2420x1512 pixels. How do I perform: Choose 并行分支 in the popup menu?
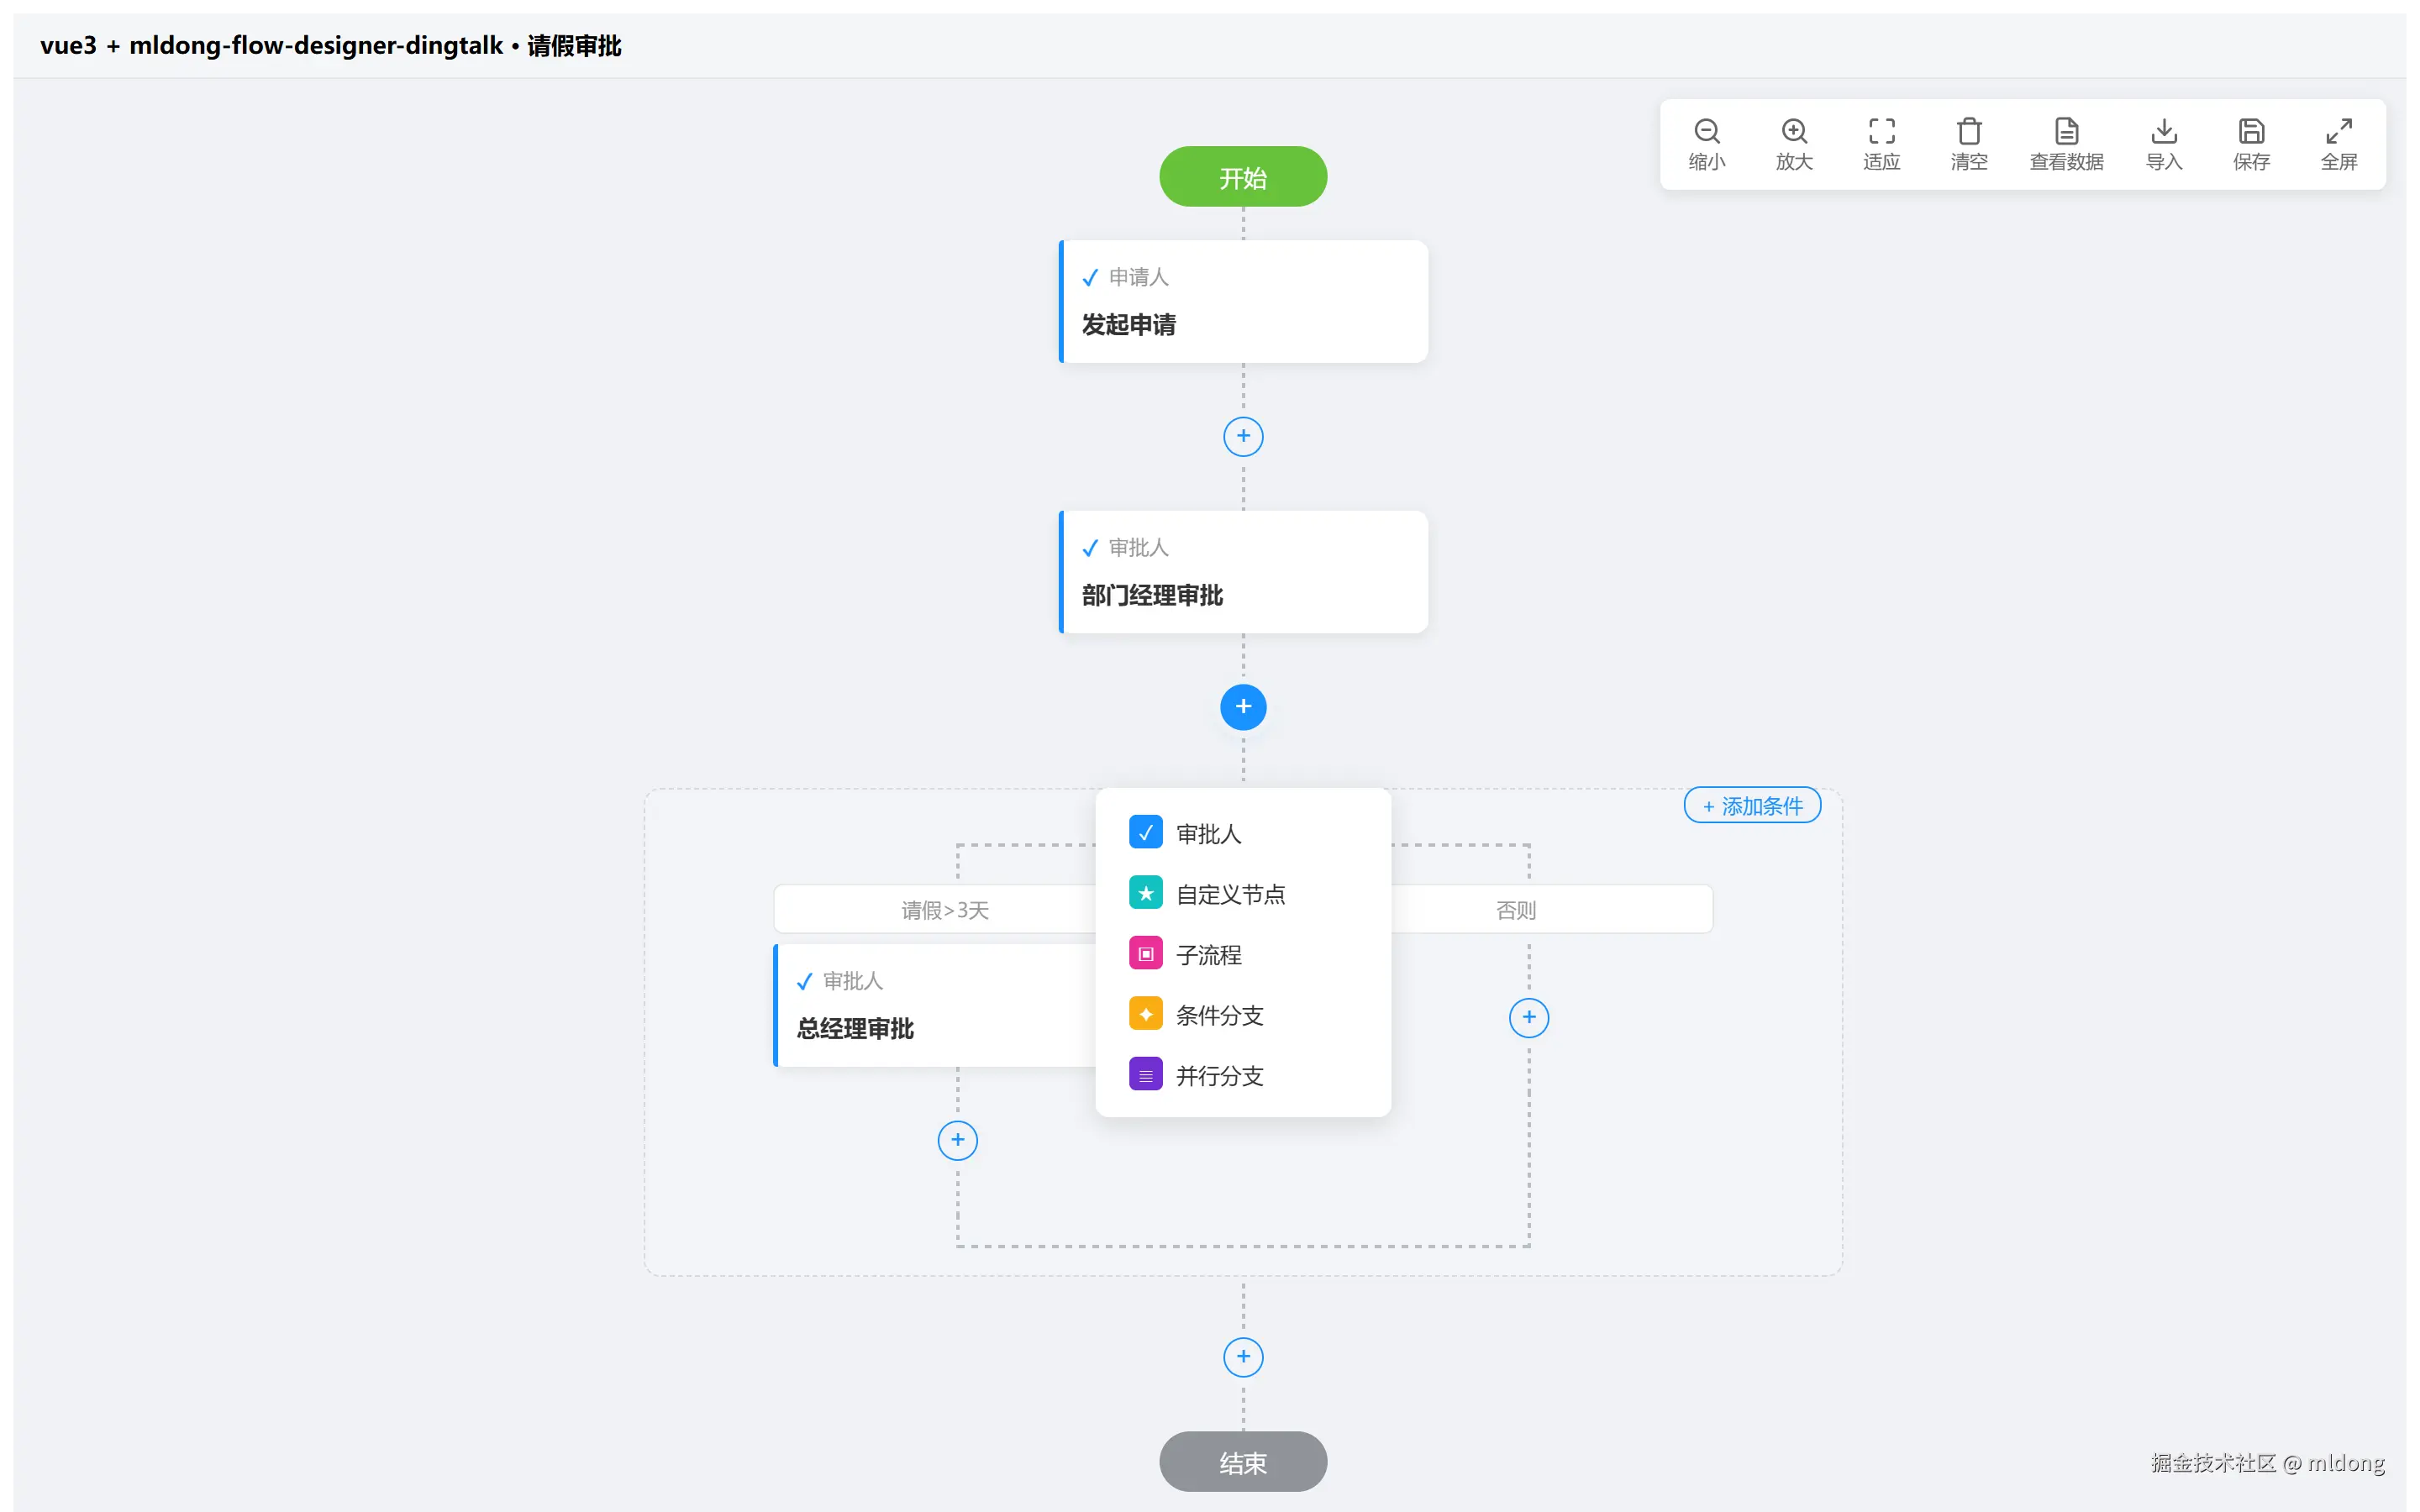(1243, 1075)
